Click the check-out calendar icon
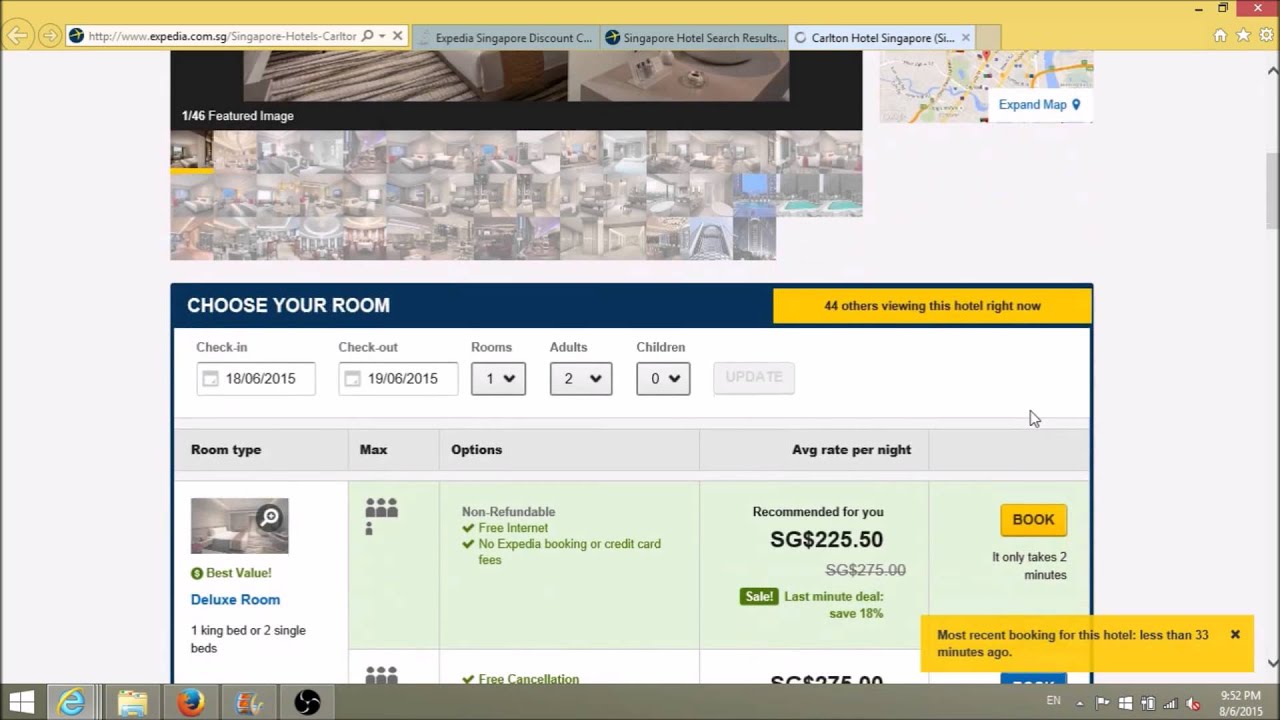This screenshot has width=1280, height=720. pos(352,379)
